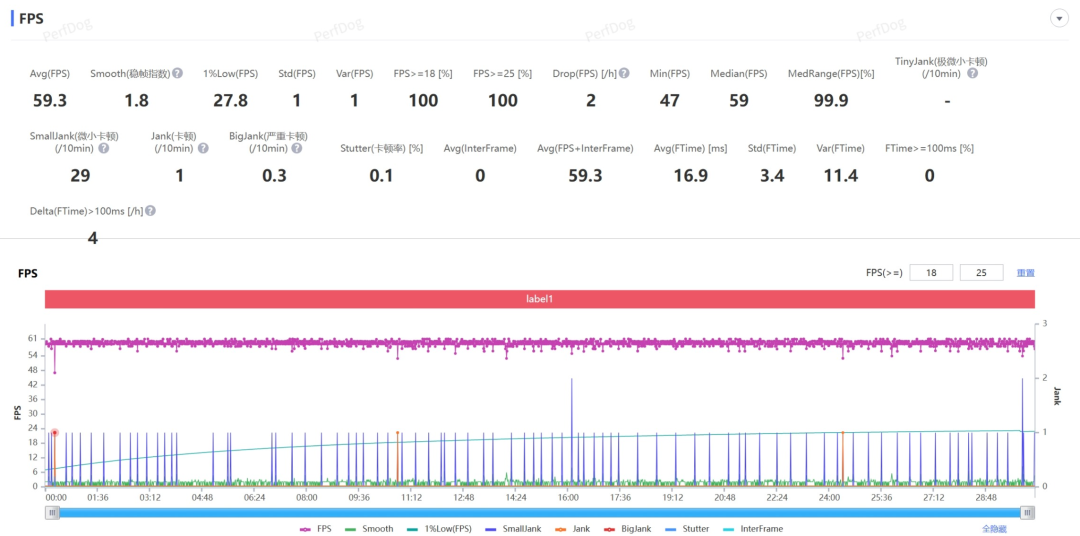Viewport: 1080px width, 536px height.
Task: Click red marker dot at chart start
Action: tap(55, 433)
